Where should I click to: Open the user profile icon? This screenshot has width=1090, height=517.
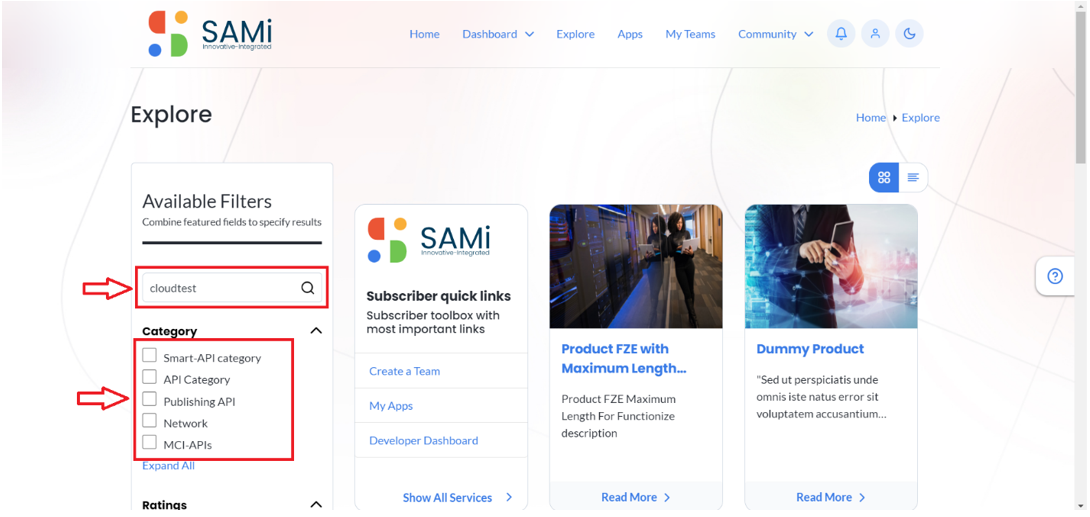click(x=875, y=33)
